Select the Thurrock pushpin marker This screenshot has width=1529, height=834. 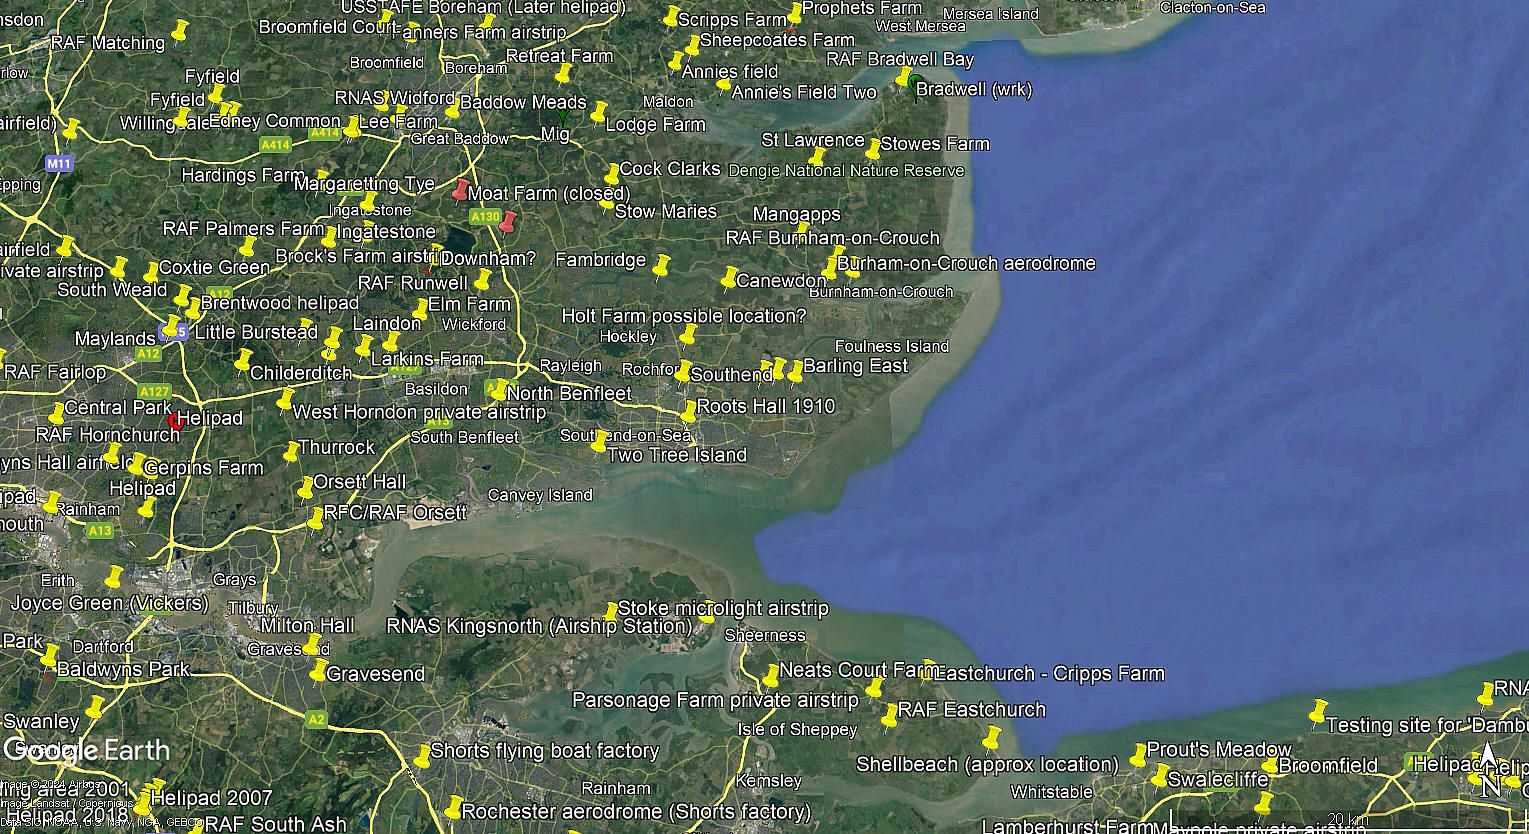292,451
